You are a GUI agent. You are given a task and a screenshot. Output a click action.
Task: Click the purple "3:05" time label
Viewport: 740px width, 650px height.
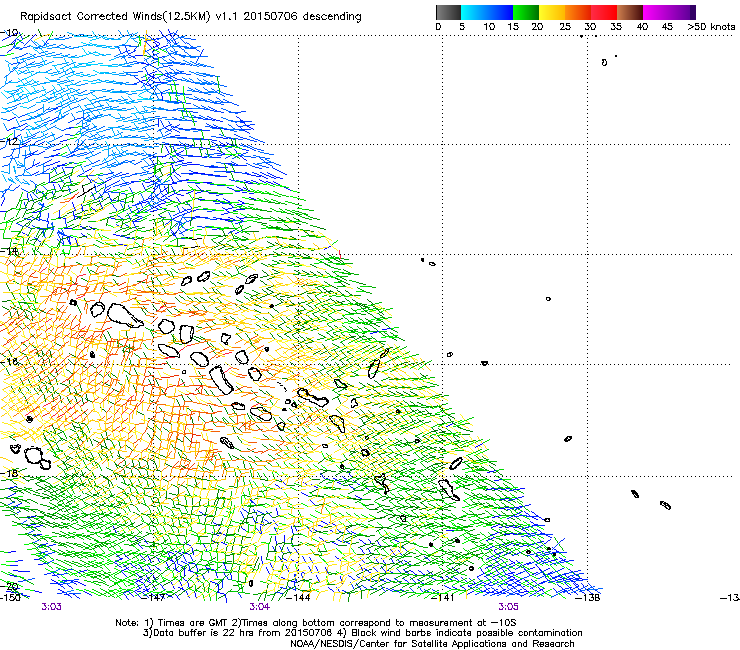point(508,607)
